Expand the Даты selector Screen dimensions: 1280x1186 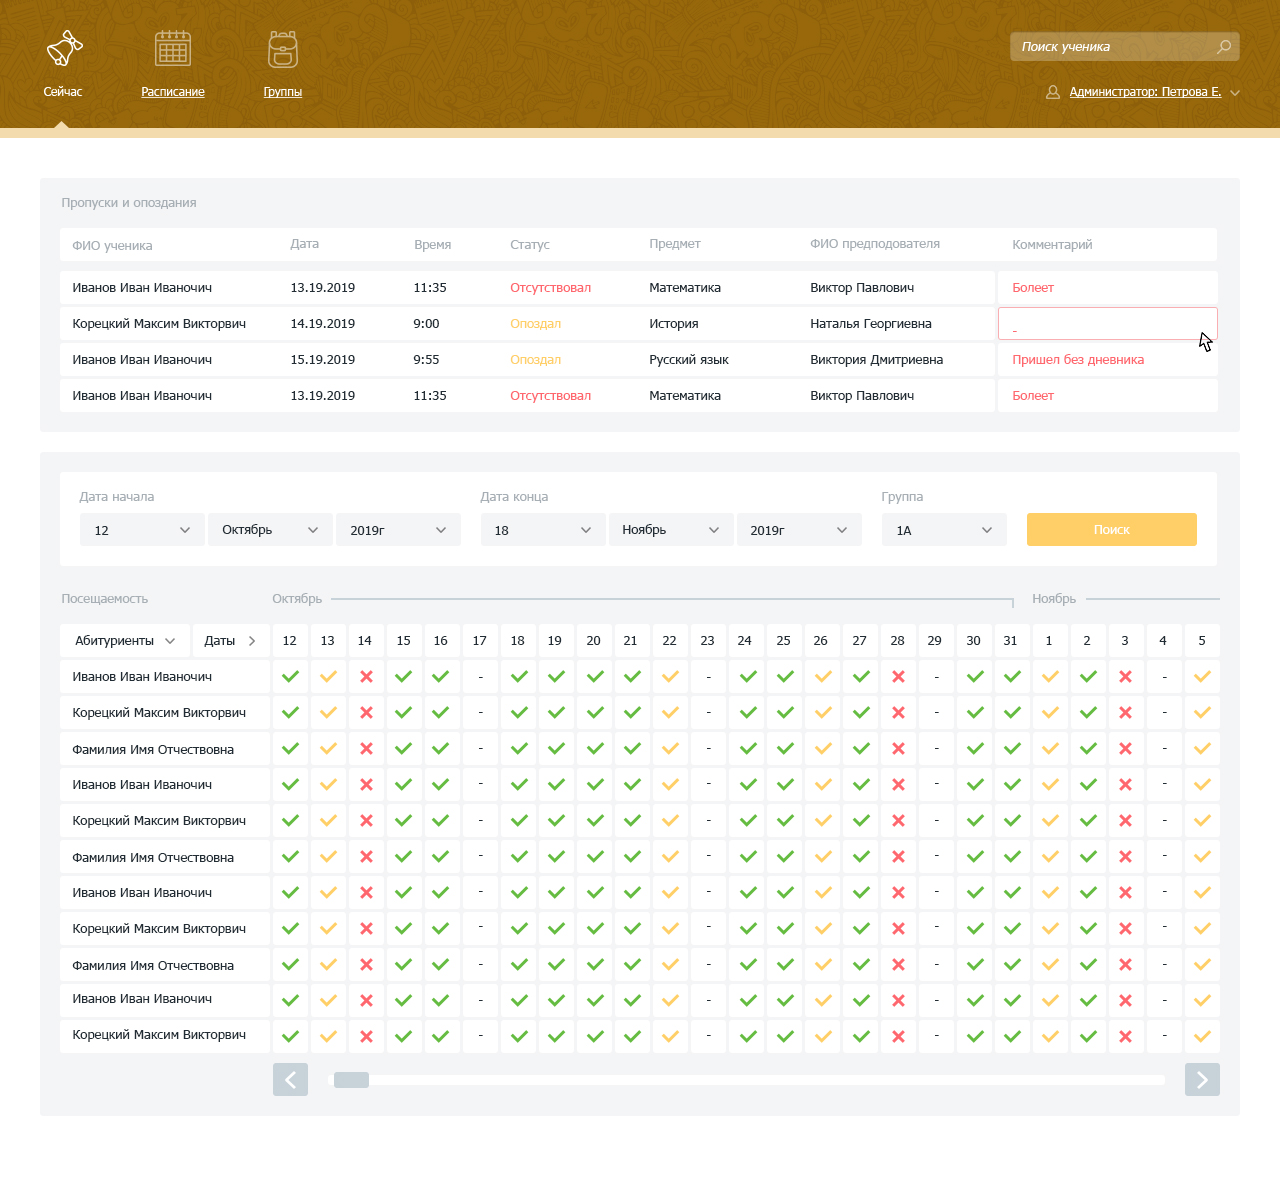point(231,641)
